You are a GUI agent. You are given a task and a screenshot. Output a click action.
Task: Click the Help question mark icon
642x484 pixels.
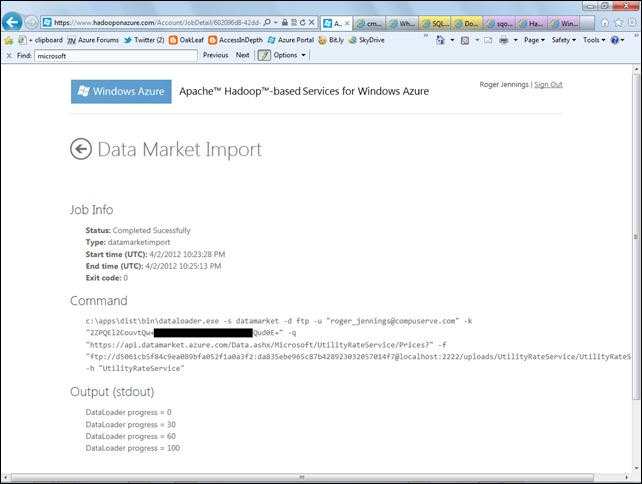pos(615,40)
